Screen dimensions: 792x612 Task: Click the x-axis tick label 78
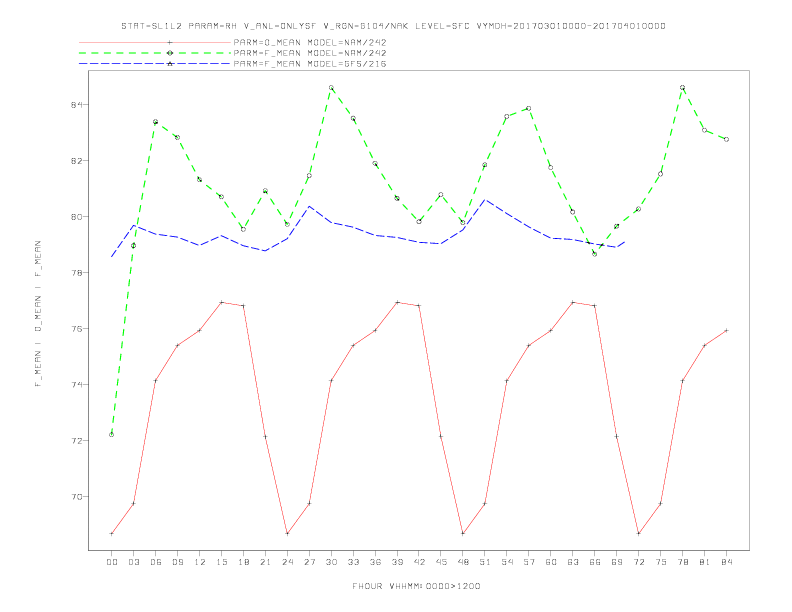[682, 562]
